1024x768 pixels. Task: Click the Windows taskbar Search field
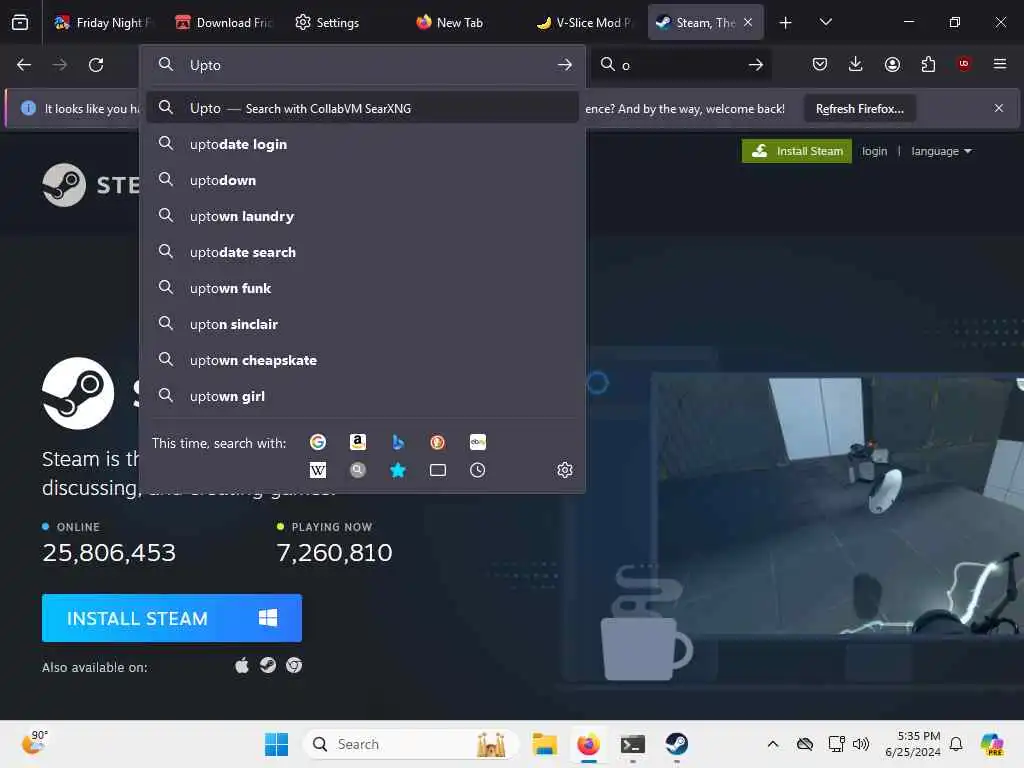[x=411, y=744]
